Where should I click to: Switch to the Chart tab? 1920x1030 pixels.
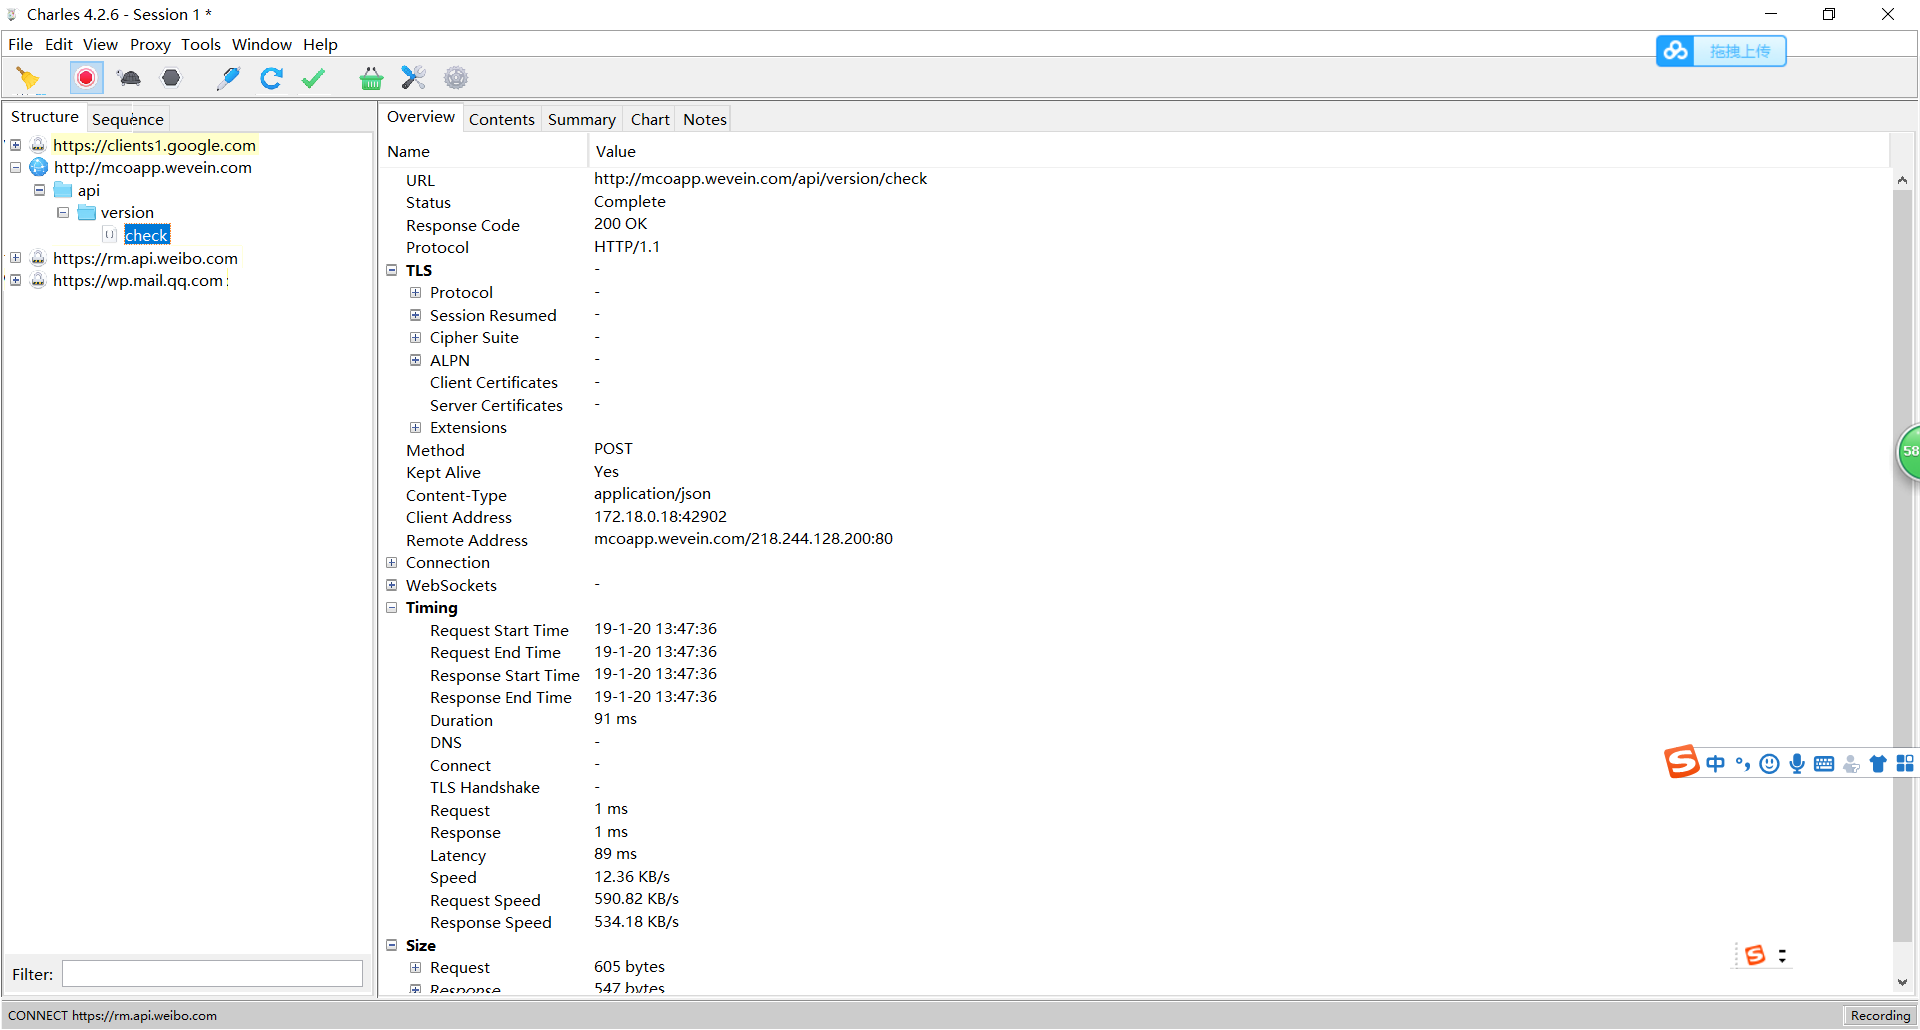pyautogui.click(x=650, y=119)
